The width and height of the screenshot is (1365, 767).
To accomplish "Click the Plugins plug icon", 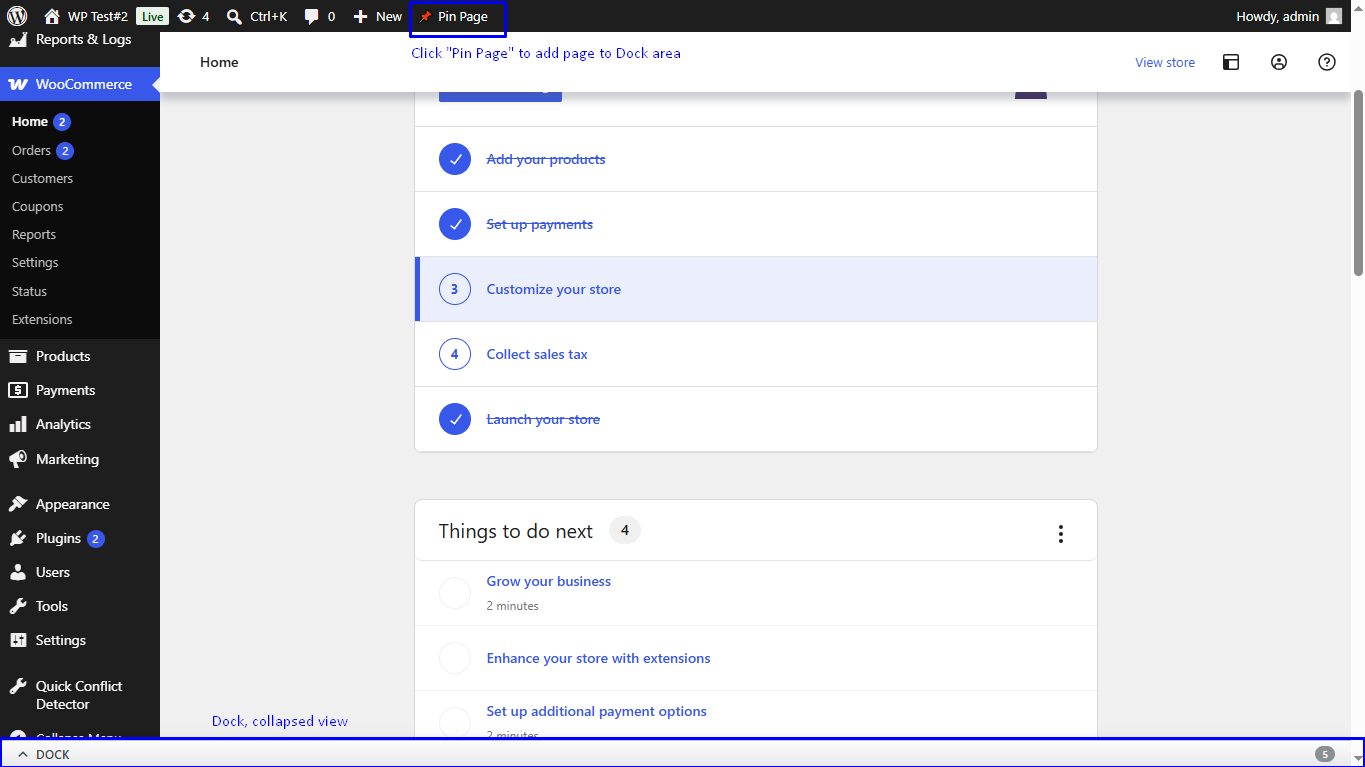I will pos(17,538).
